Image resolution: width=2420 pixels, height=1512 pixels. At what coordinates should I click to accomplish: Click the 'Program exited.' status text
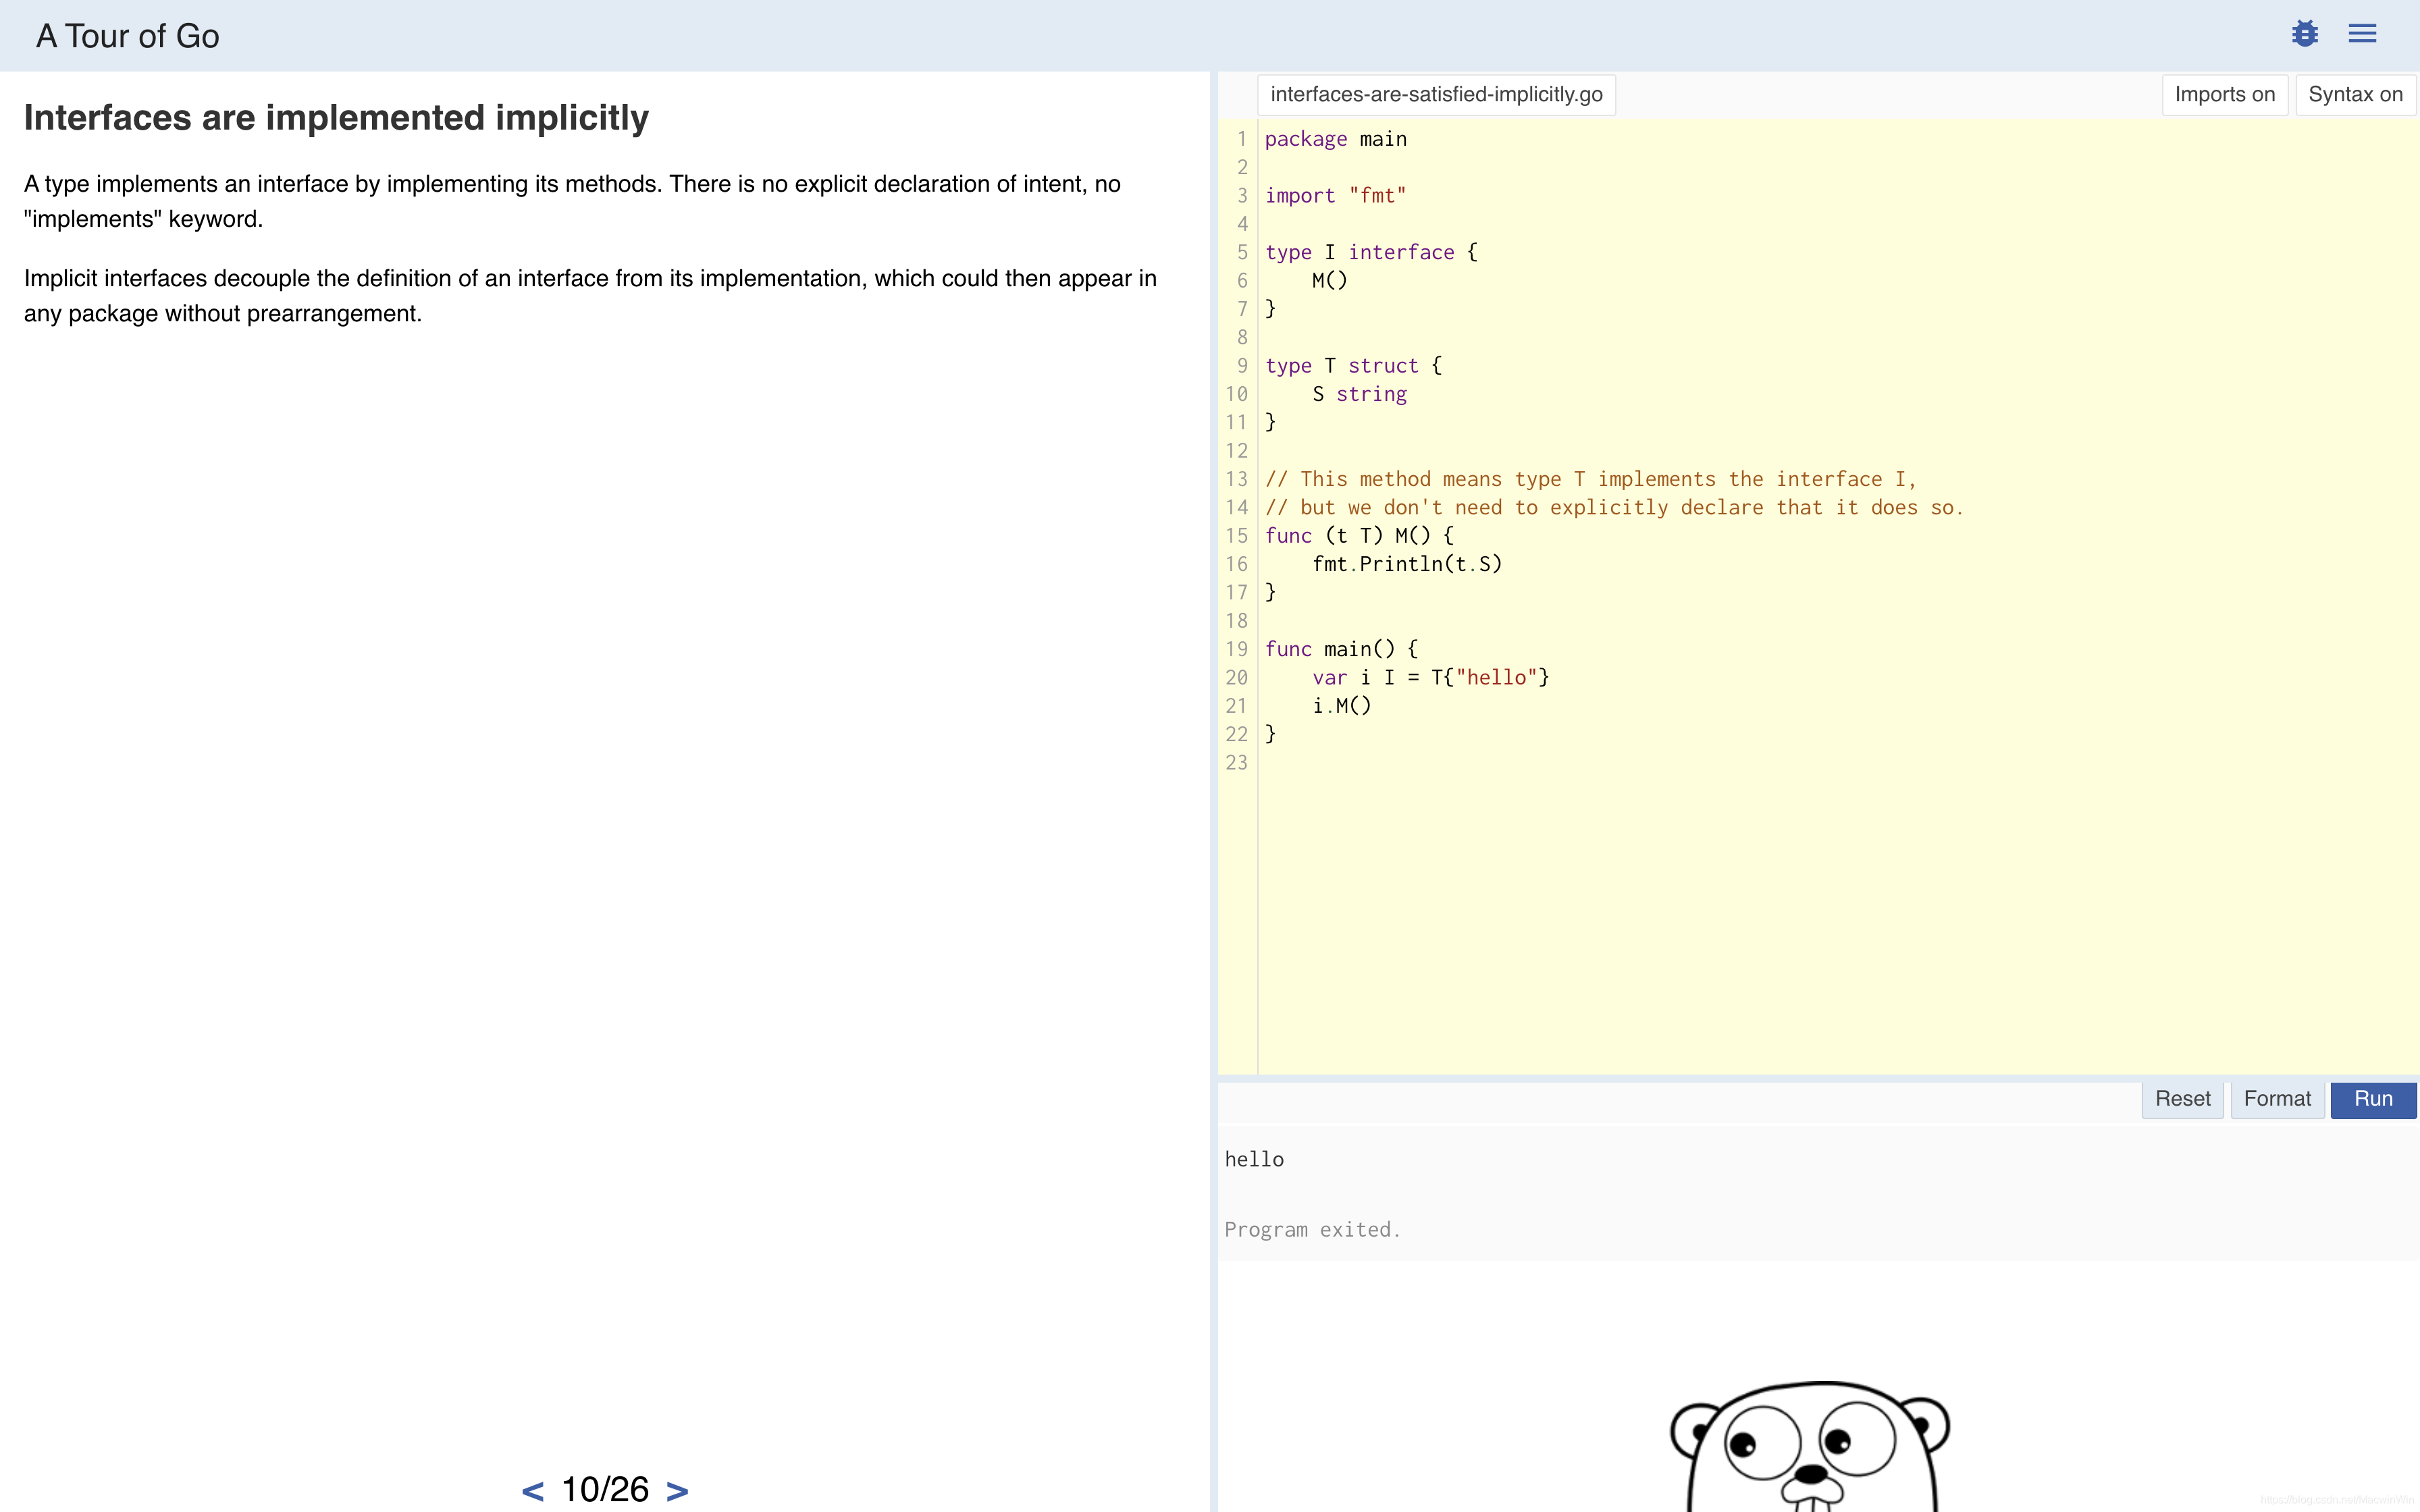point(1312,1230)
